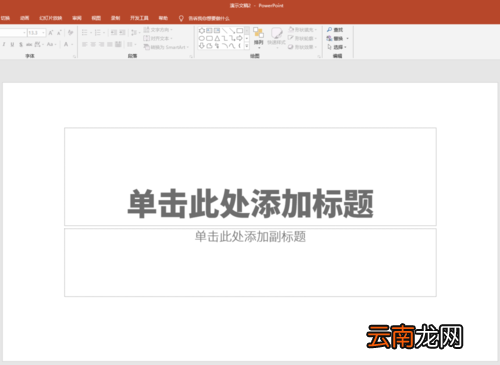This screenshot has height=365, width=500.
Task: Click the Tell Me search box
Action: [209, 18]
